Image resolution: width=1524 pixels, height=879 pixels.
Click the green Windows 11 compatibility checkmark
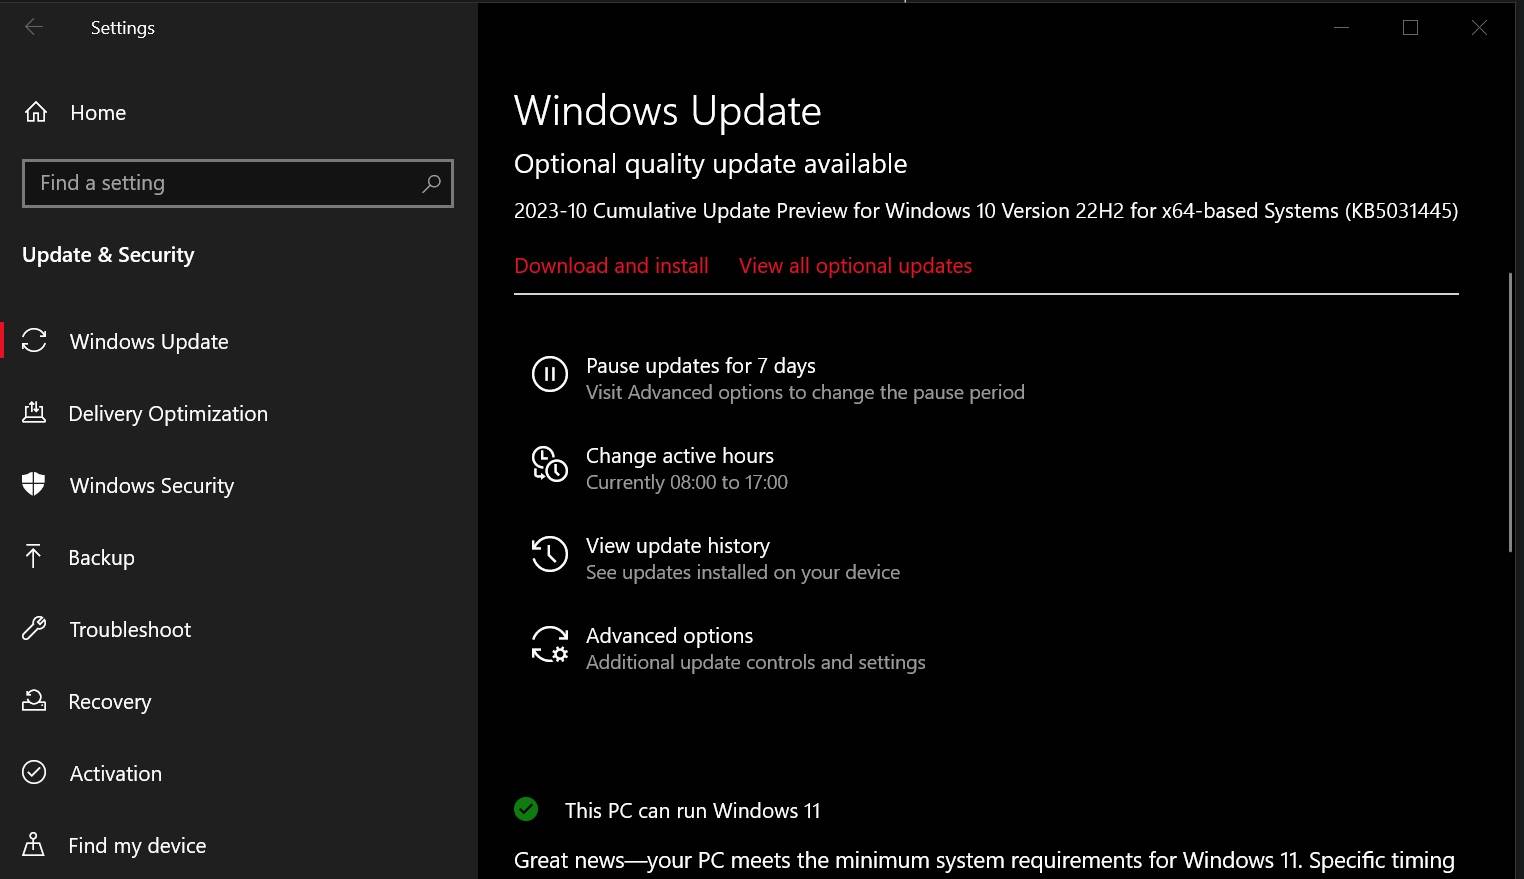pos(526,809)
